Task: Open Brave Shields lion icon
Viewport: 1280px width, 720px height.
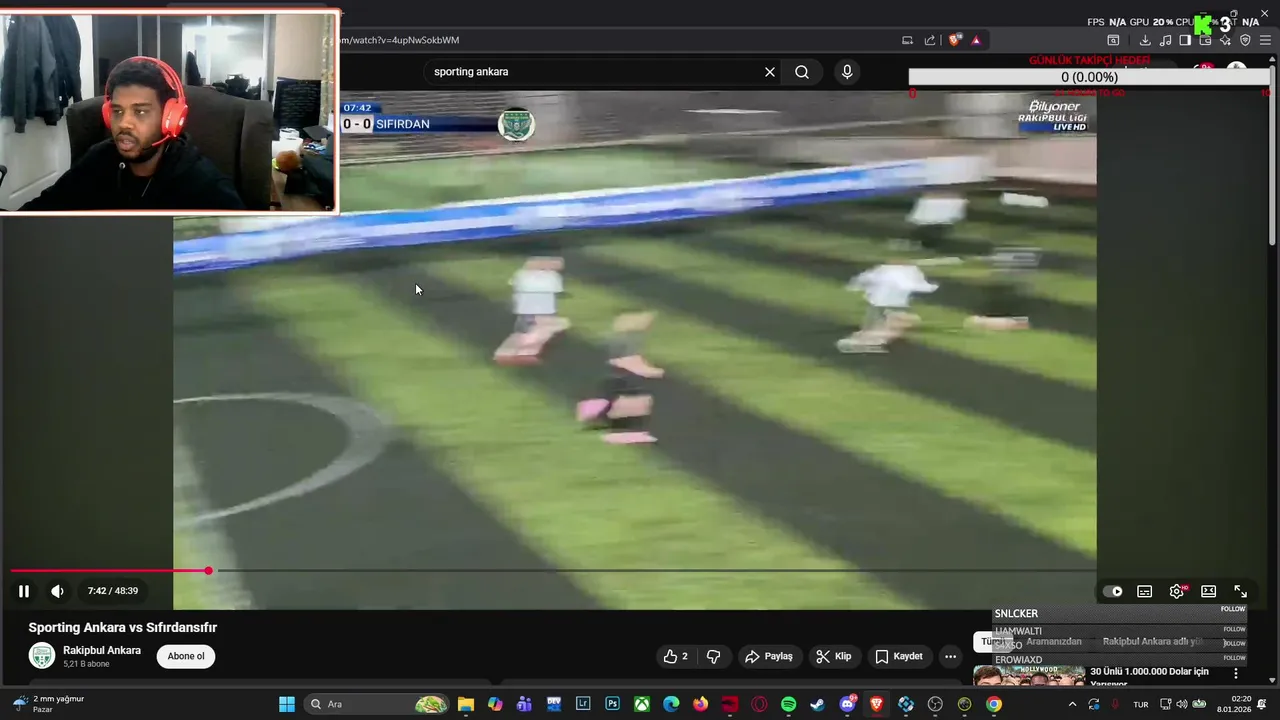Action: (955, 40)
